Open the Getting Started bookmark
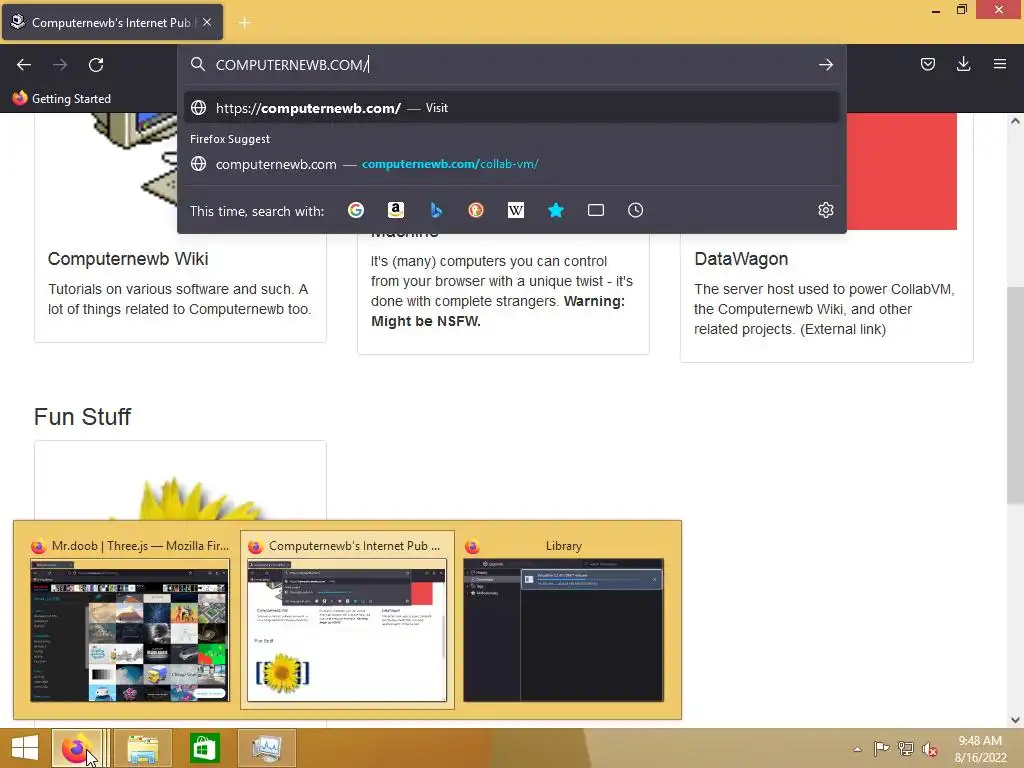 (x=62, y=99)
